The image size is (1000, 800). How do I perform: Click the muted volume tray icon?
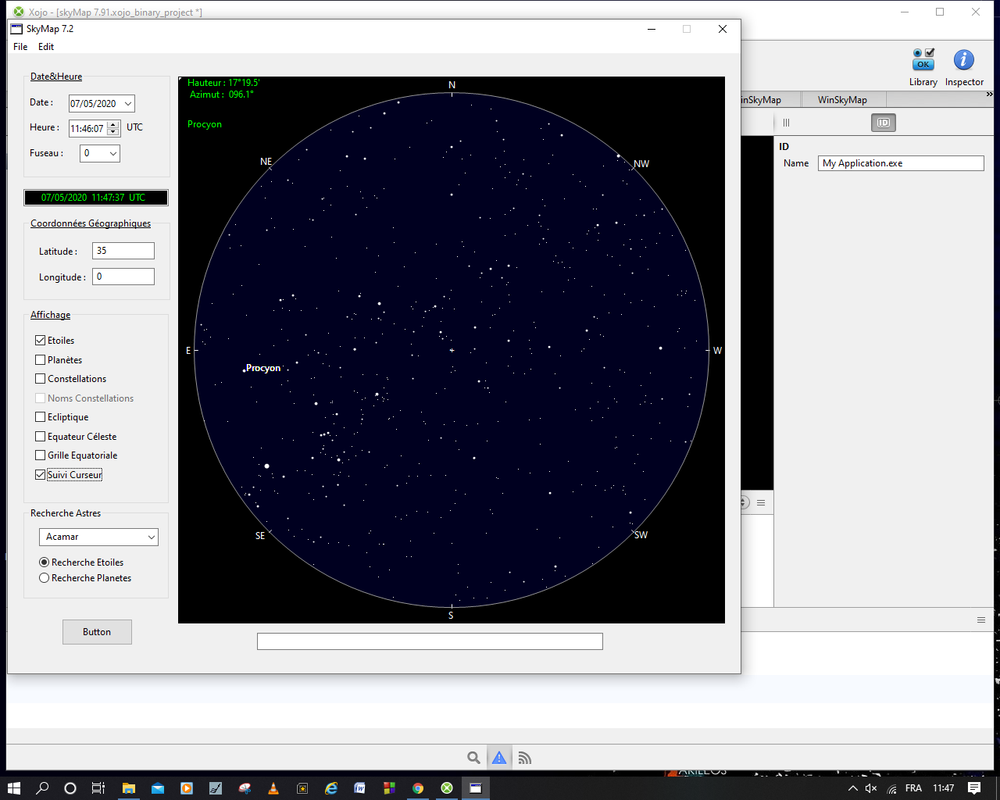click(871, 789)
